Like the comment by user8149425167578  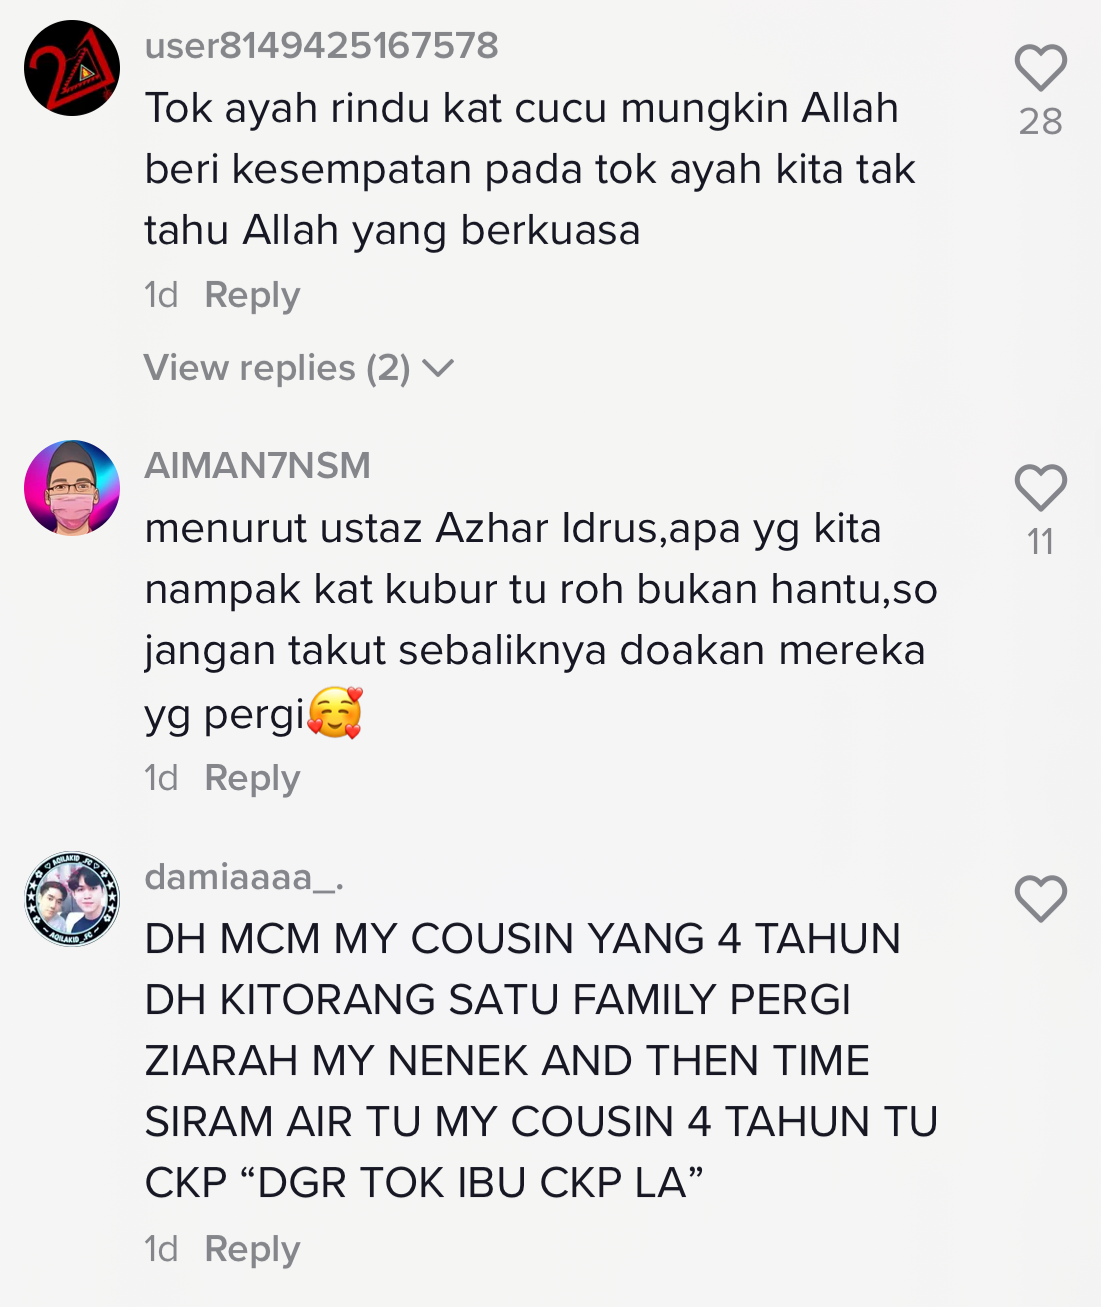1040,68
